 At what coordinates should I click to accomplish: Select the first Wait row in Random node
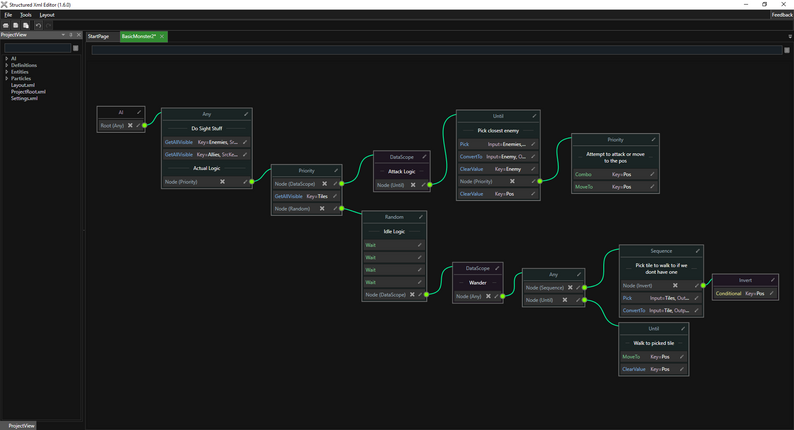pyautogui.click(x=393, y=245)
